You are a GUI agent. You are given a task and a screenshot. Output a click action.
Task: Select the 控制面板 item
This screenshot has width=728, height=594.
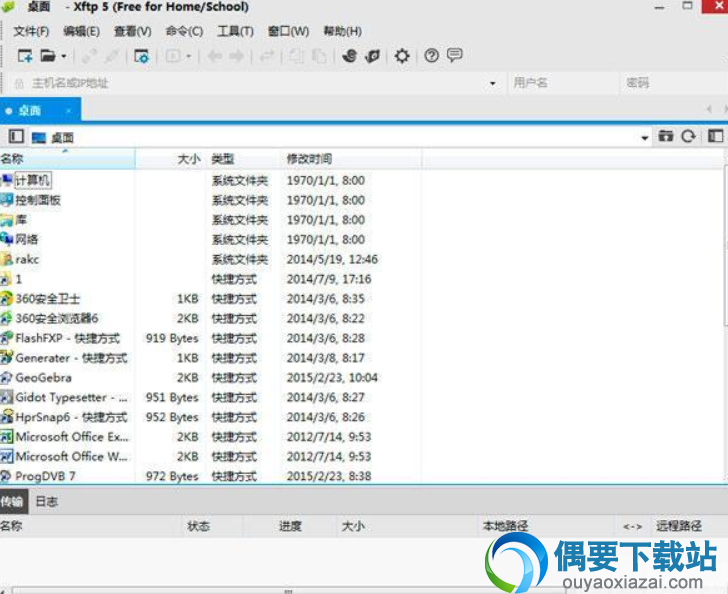point(38,200)
